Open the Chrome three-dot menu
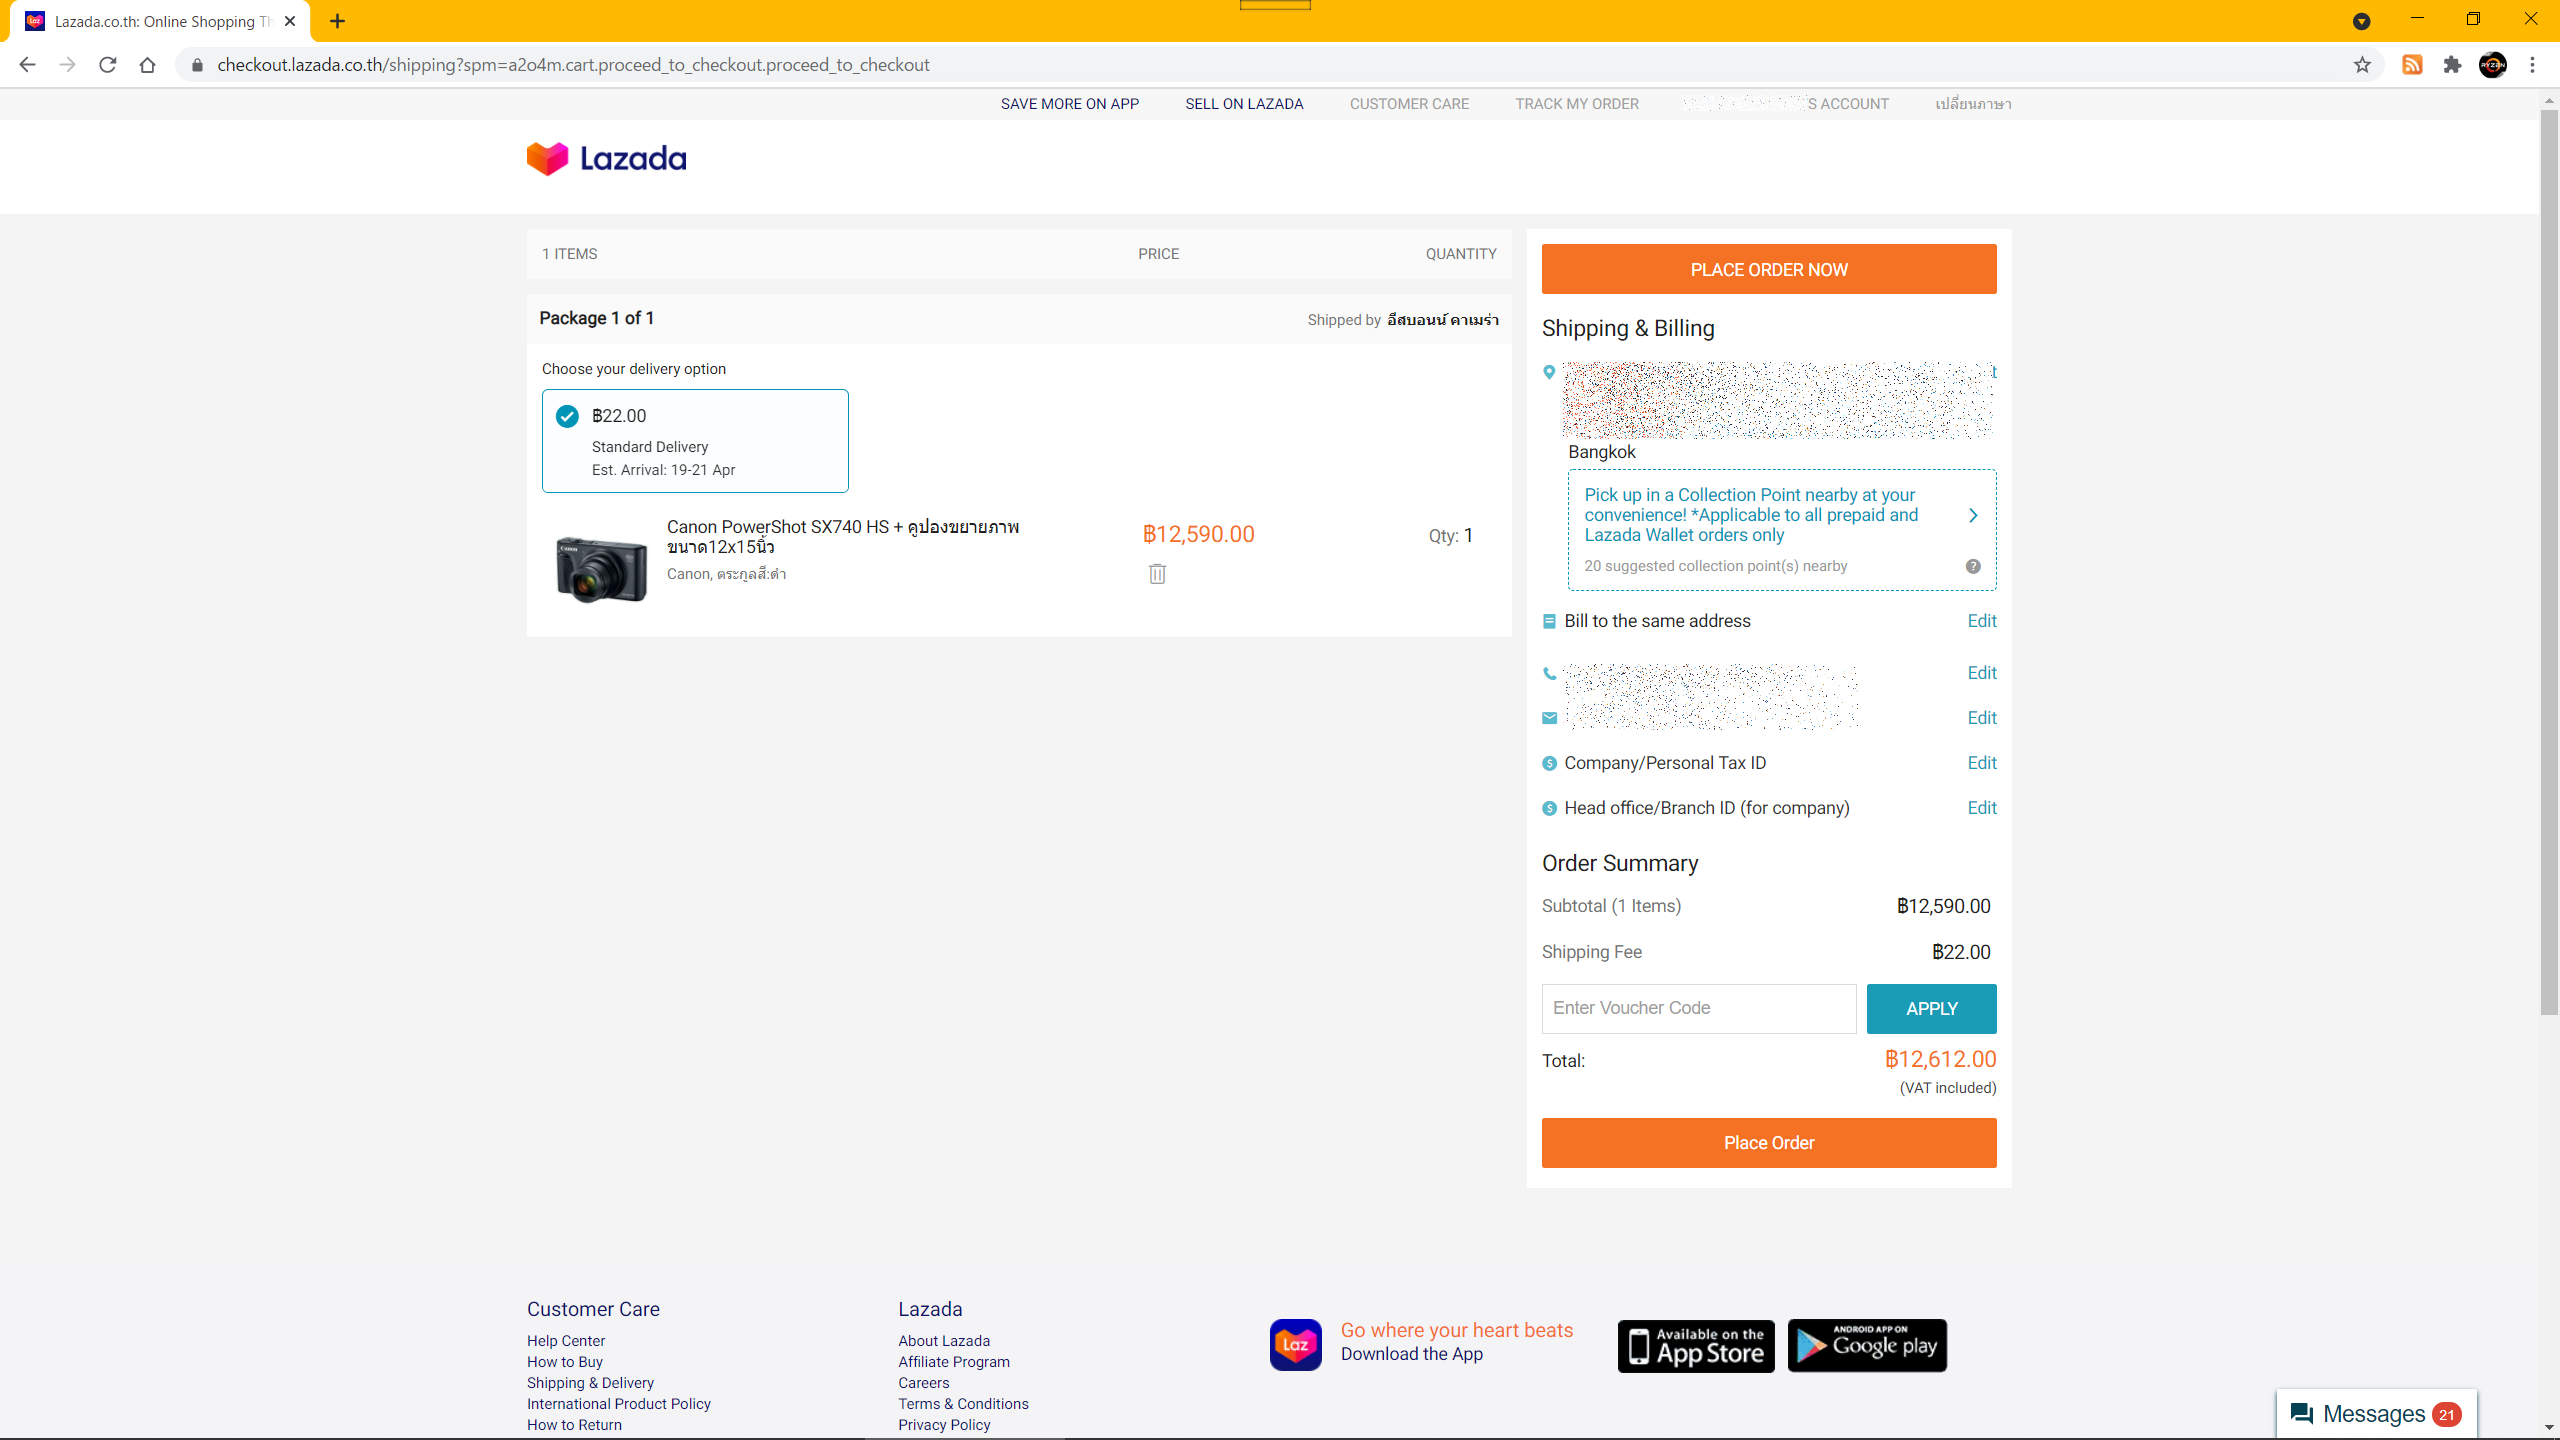 click(x=2533, y=65)
